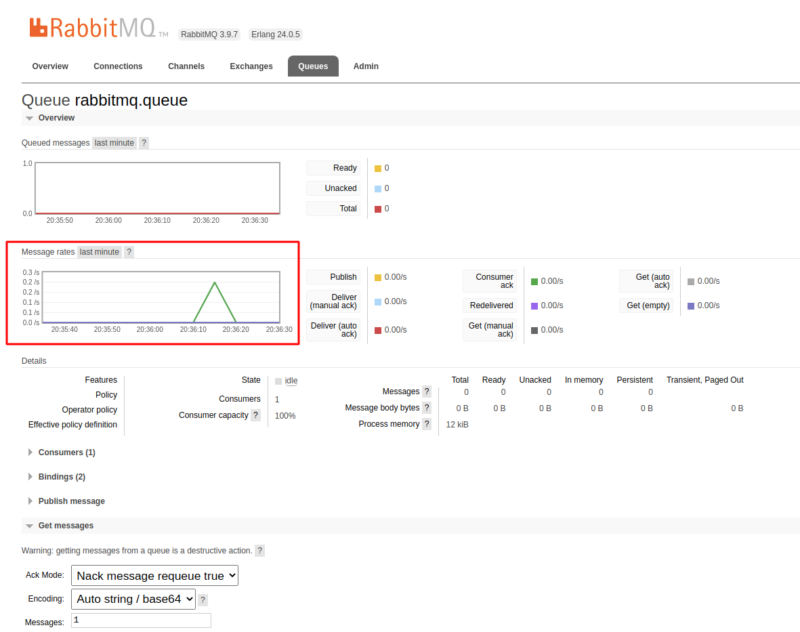Open help icon next to Queued messages
800x632 pixels.
tap(144, 143)
